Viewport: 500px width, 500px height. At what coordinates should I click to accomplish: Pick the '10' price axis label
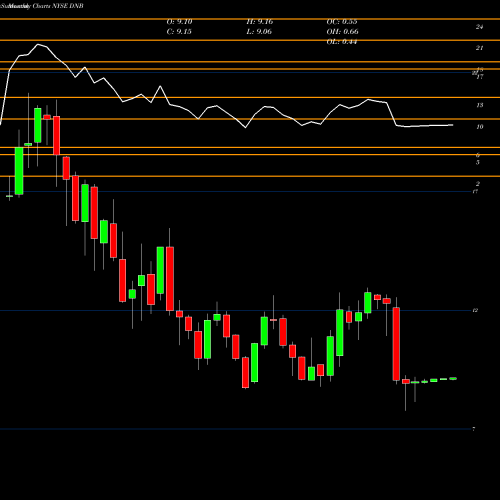tap(479, 127)
